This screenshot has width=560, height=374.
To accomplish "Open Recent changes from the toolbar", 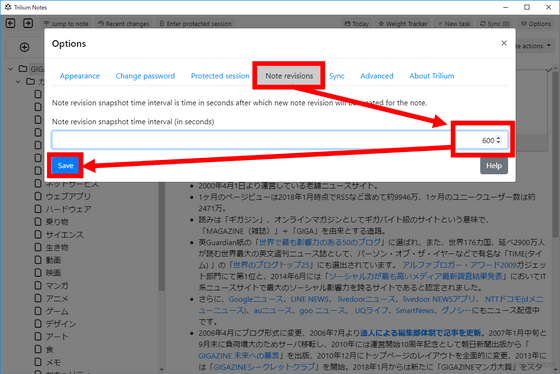I will coord(124,24).
